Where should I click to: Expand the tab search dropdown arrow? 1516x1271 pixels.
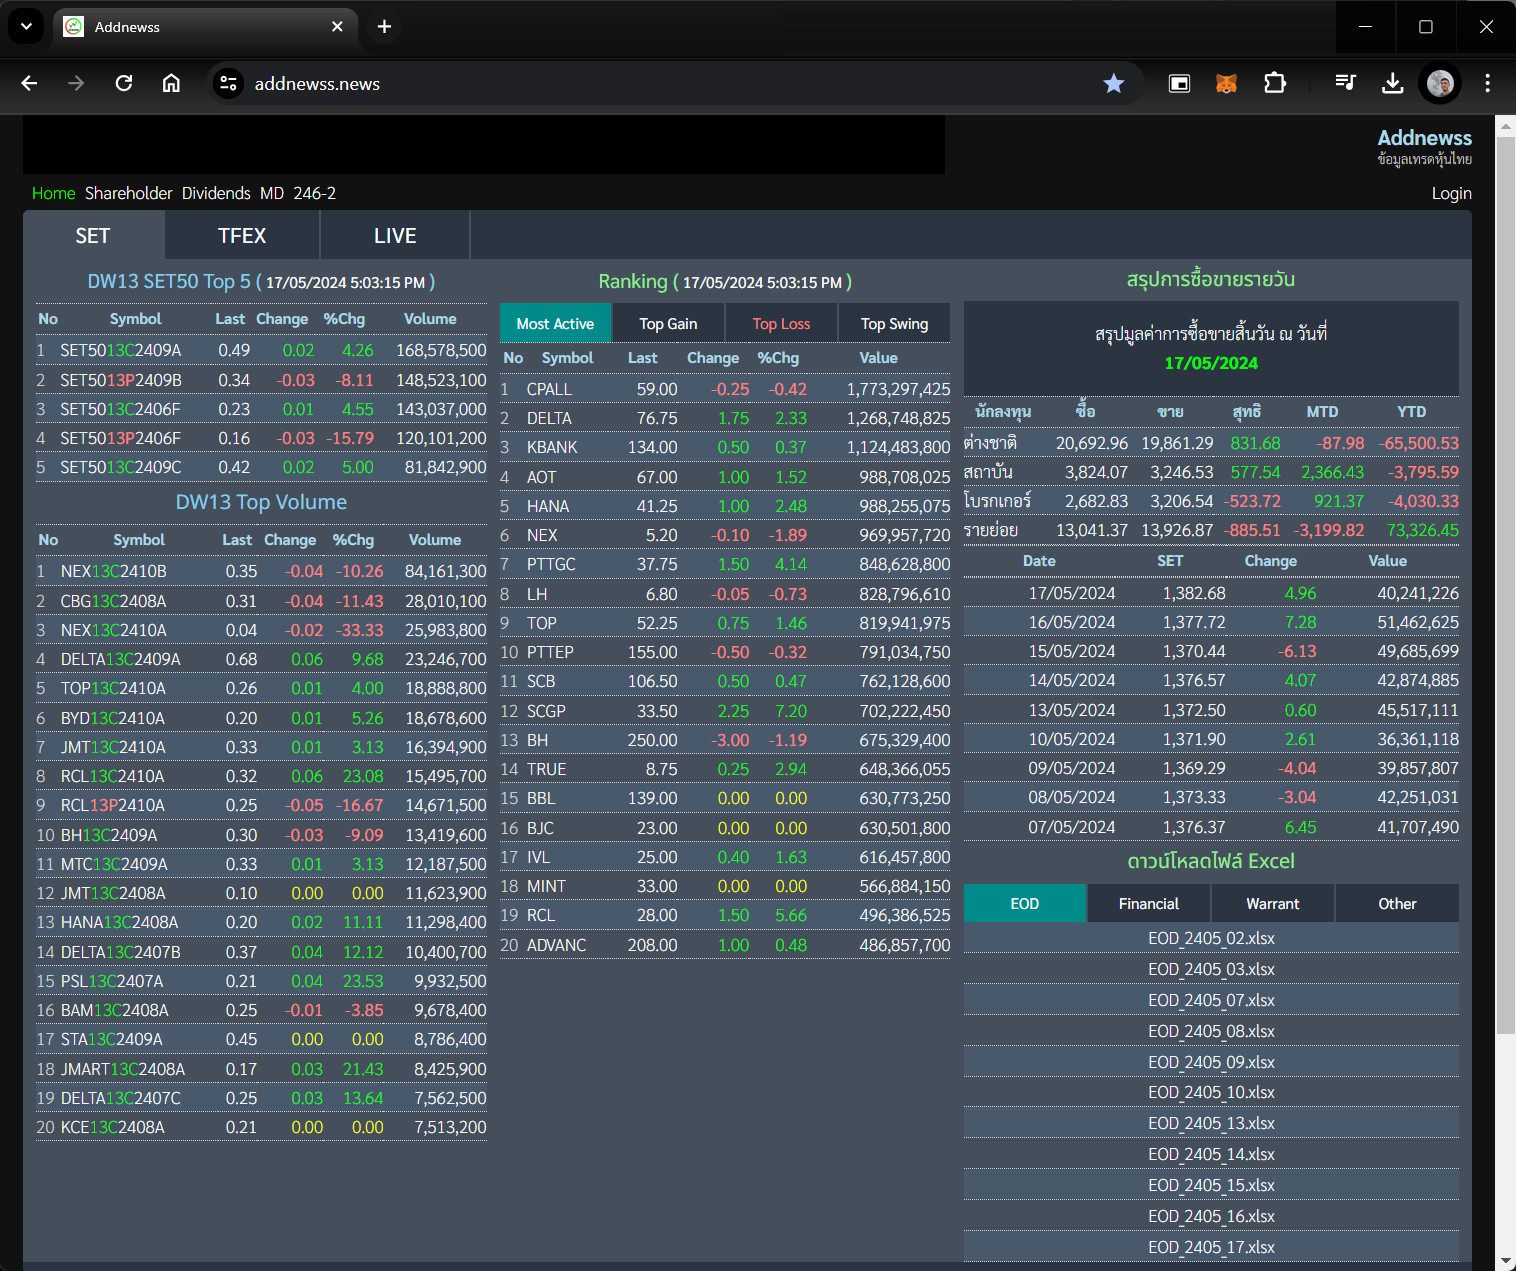[x=26, y=27]
